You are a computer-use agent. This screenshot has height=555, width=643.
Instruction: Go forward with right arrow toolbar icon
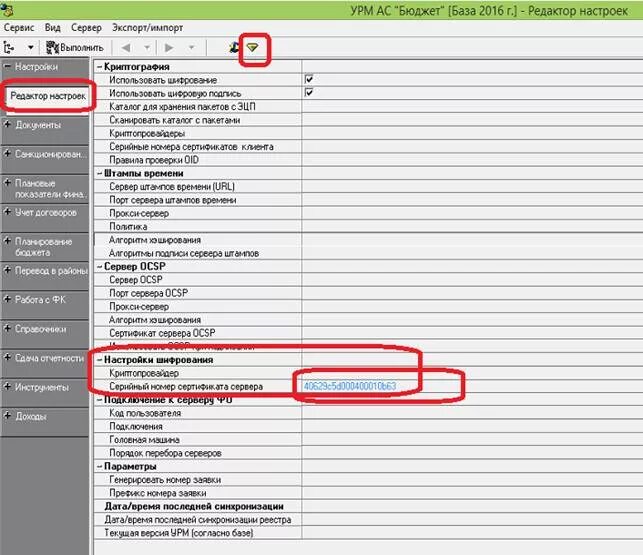(x=169, y=48)
